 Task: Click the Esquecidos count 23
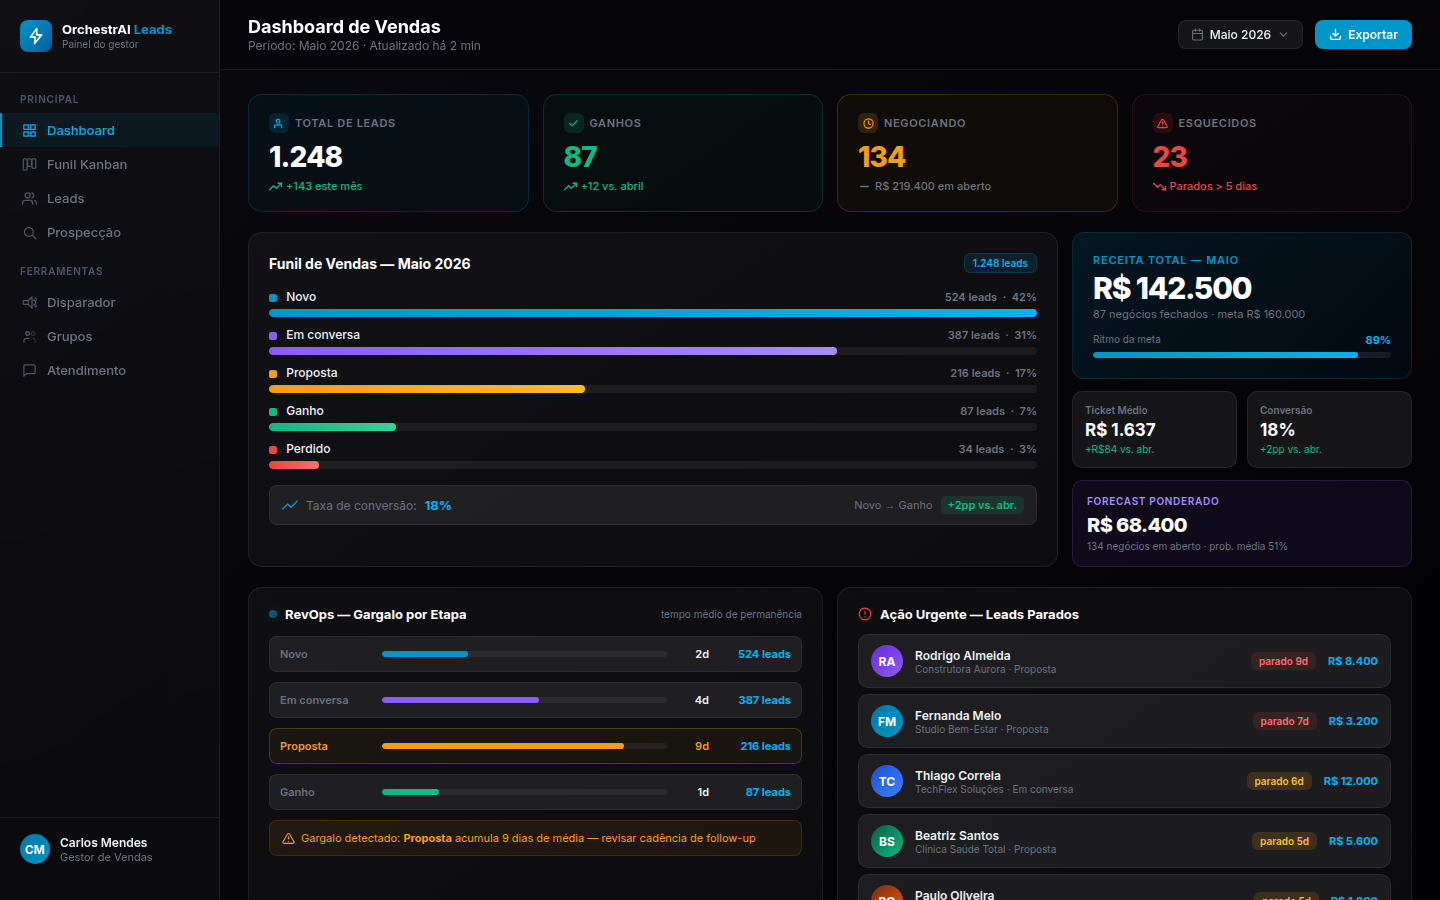point(1170,158)
